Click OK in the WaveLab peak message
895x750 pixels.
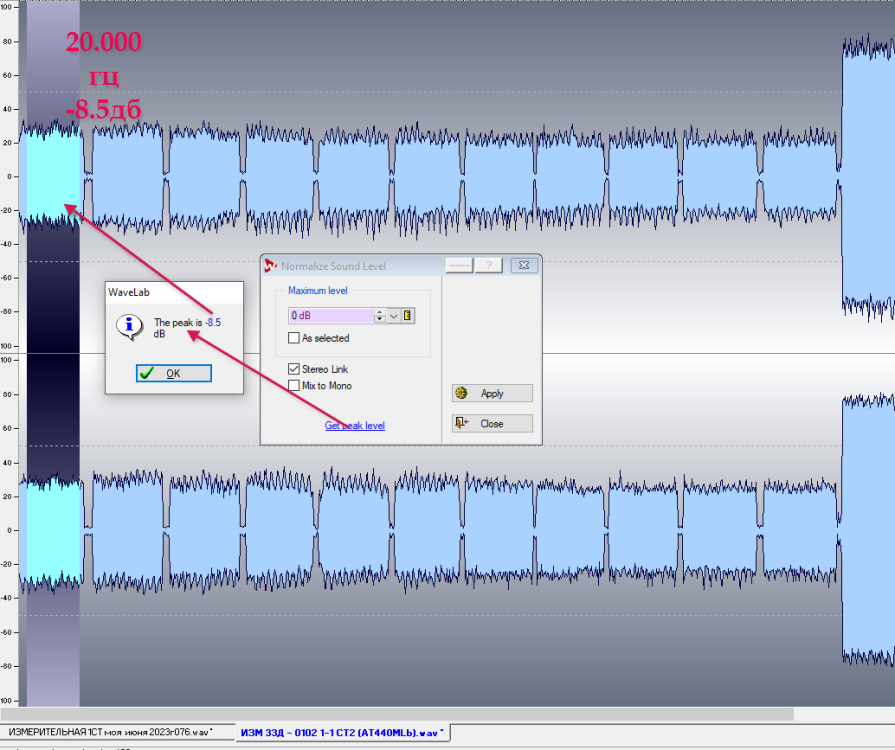click(x=173, y=373)
